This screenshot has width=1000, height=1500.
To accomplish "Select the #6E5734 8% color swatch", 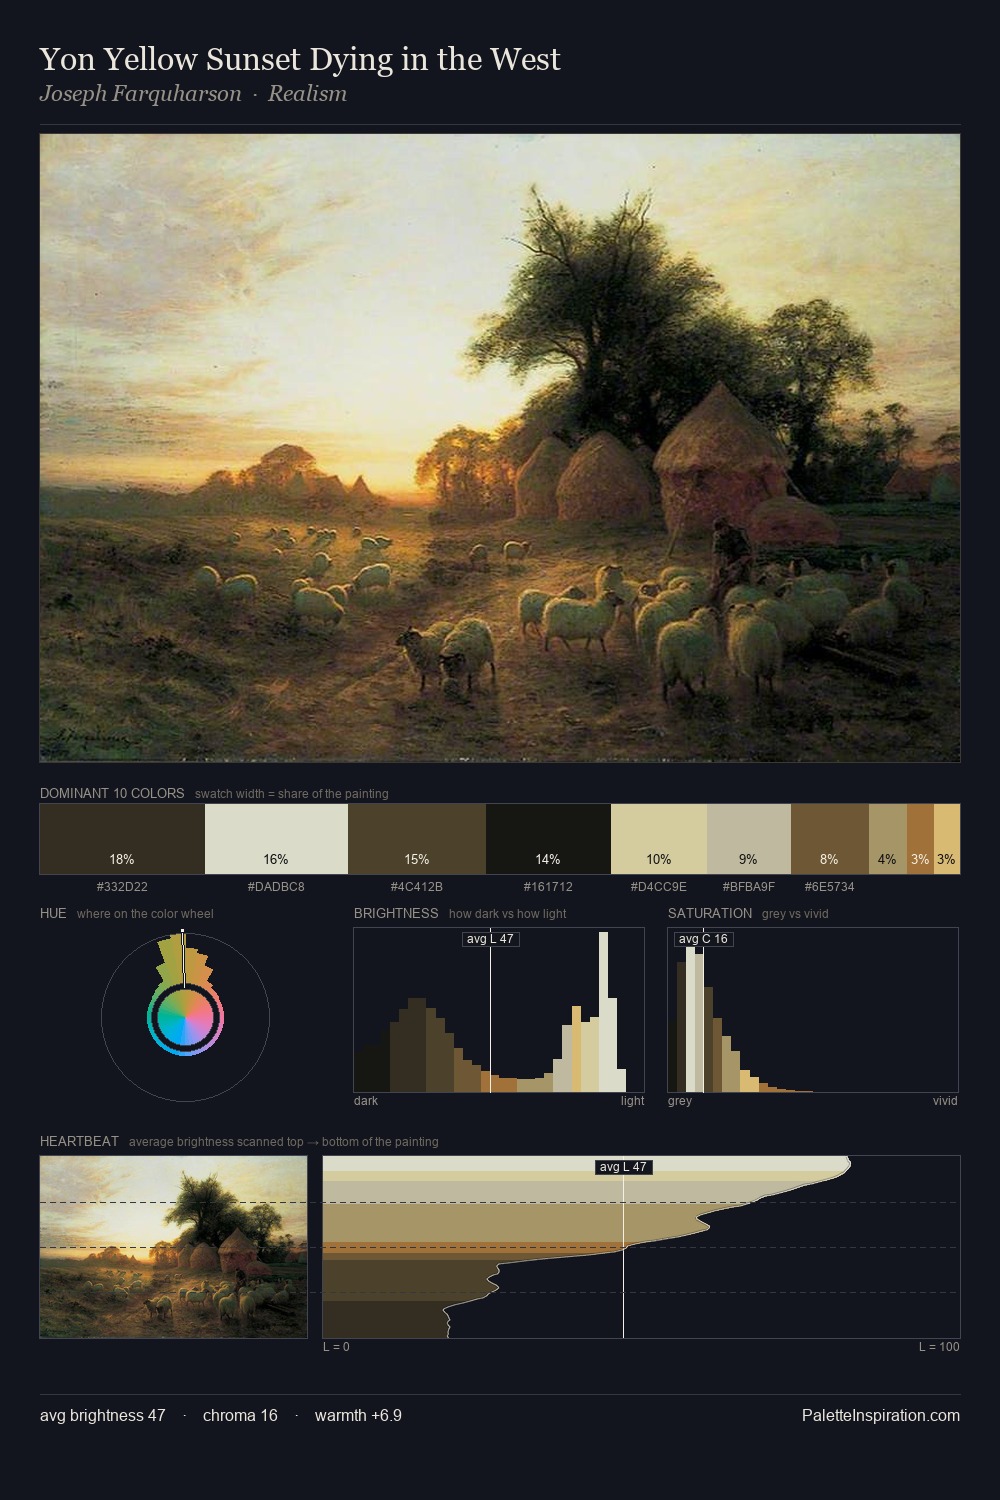I will tap(830, 839).
